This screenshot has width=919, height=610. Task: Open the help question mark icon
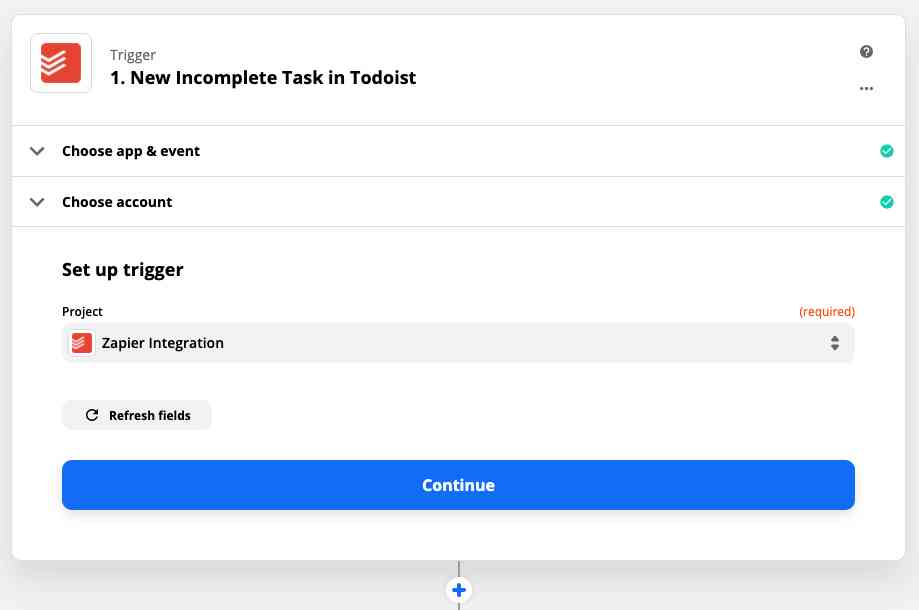pyautogui.click(x=866, y=51)
